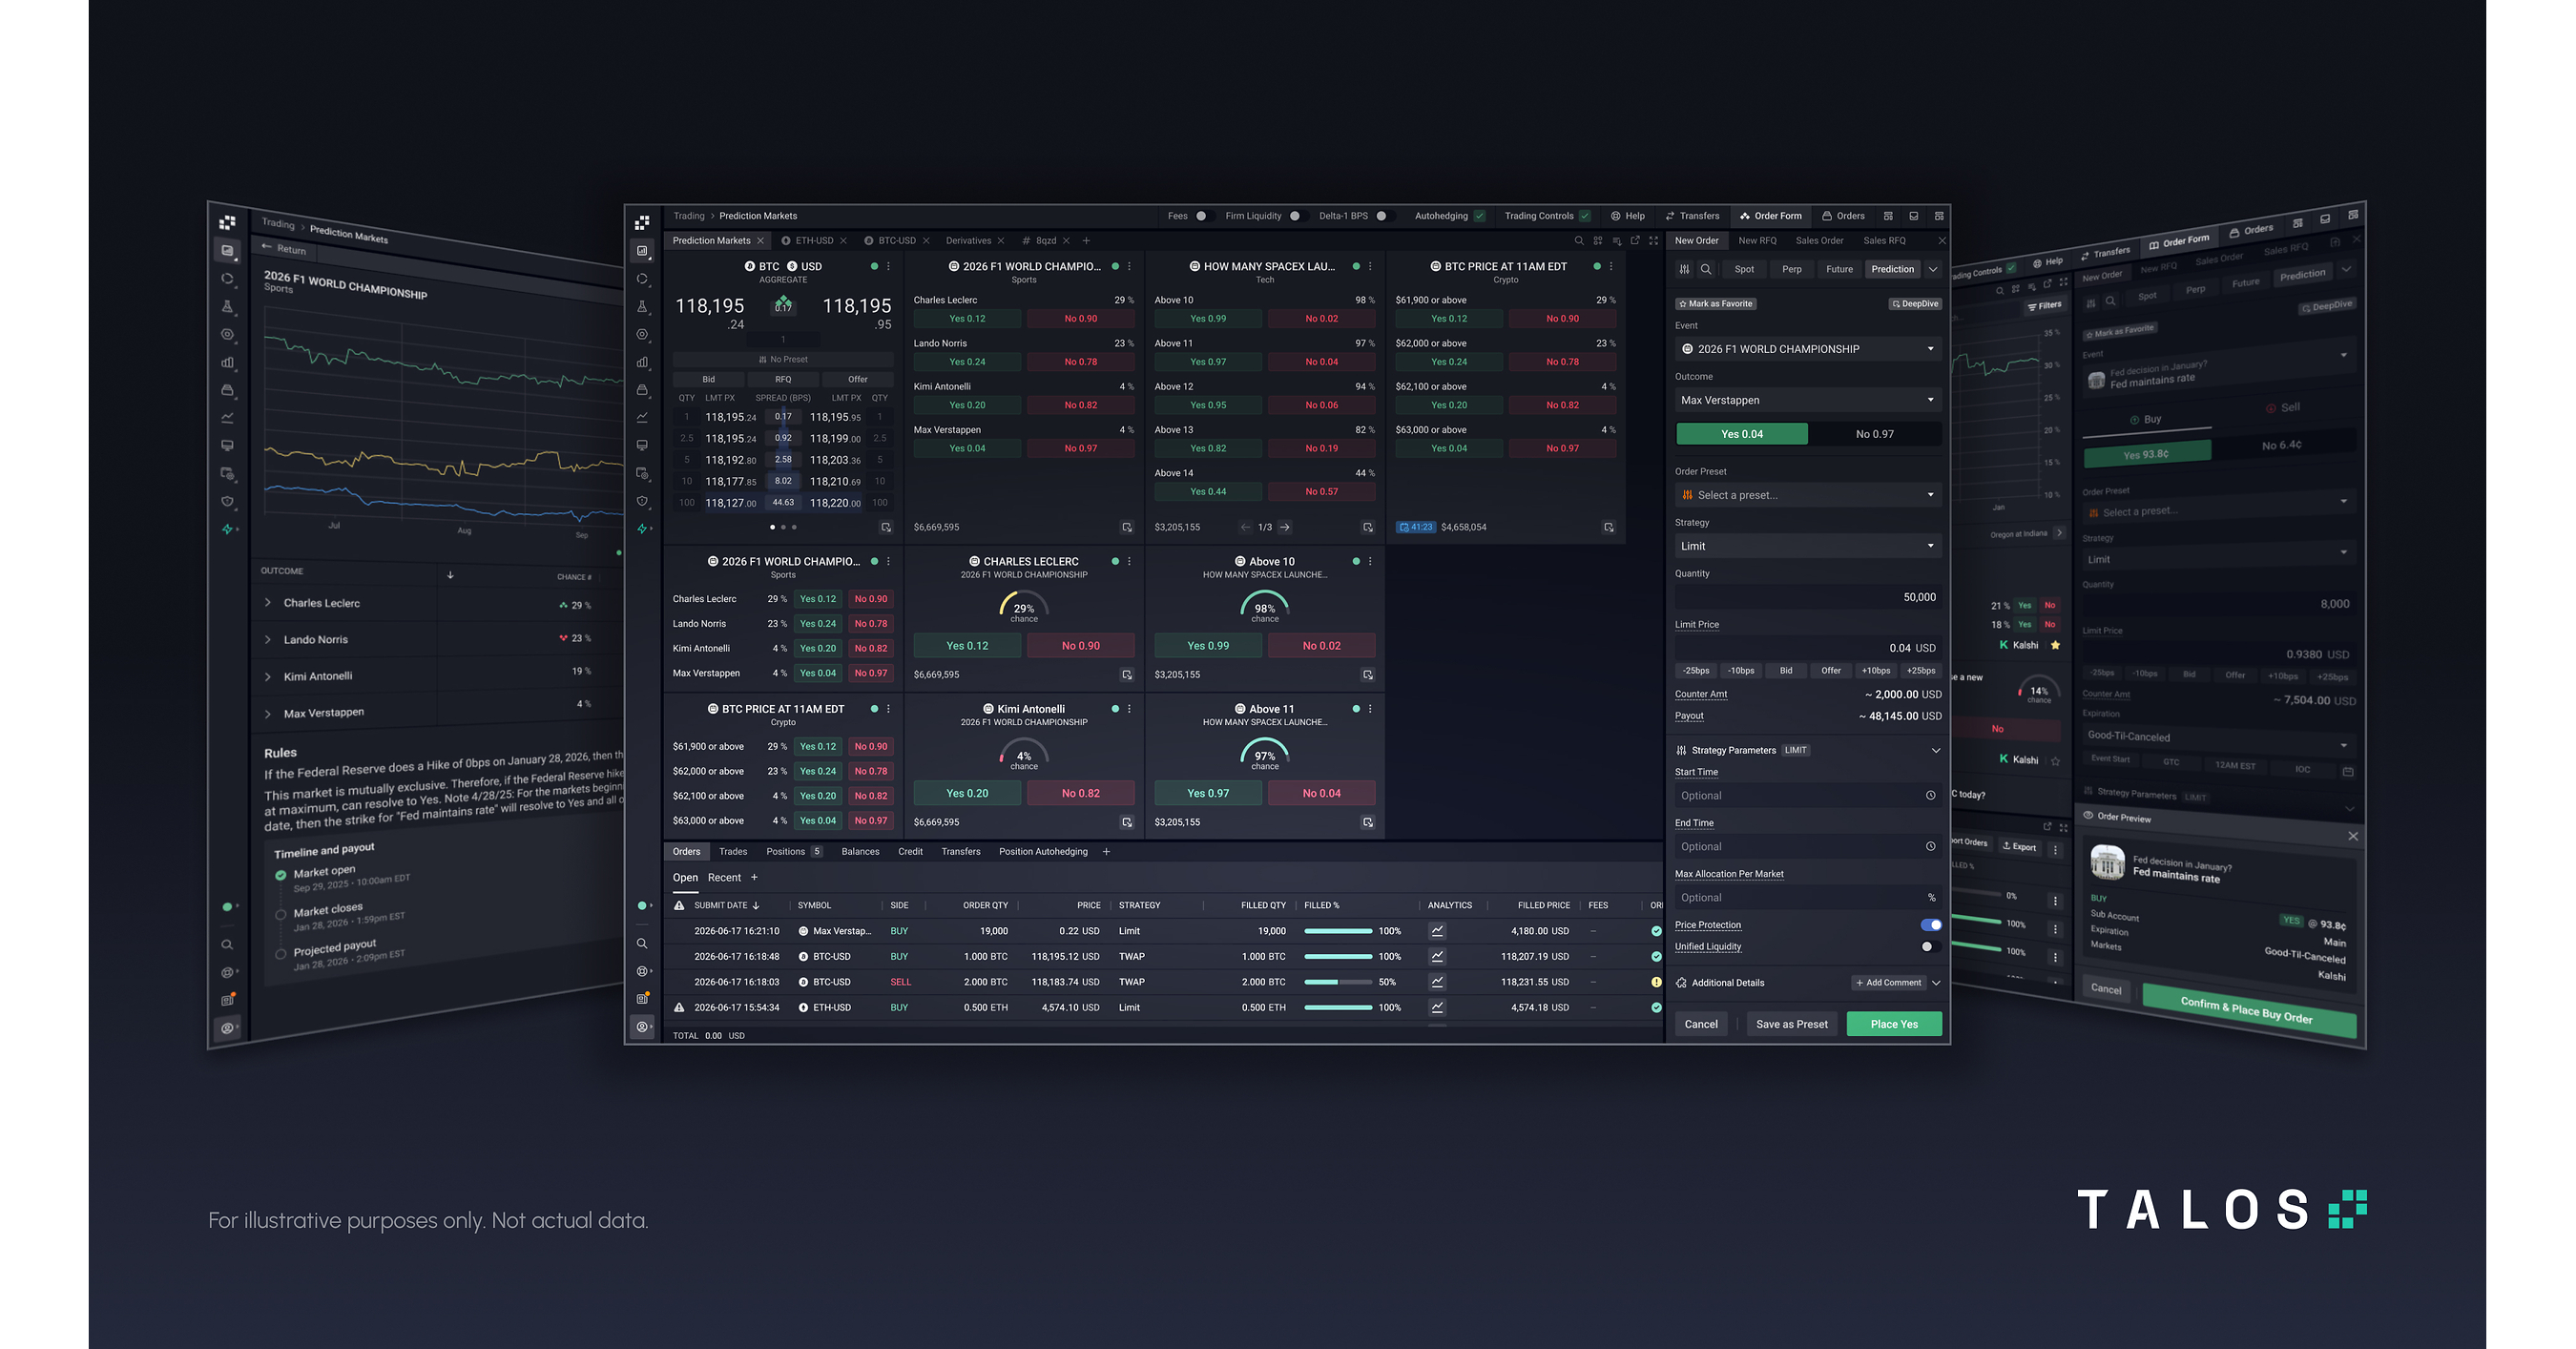2576x1349 pixels.
Task: Open the line chart icon in center sidebar
Action: click(642, 417)
